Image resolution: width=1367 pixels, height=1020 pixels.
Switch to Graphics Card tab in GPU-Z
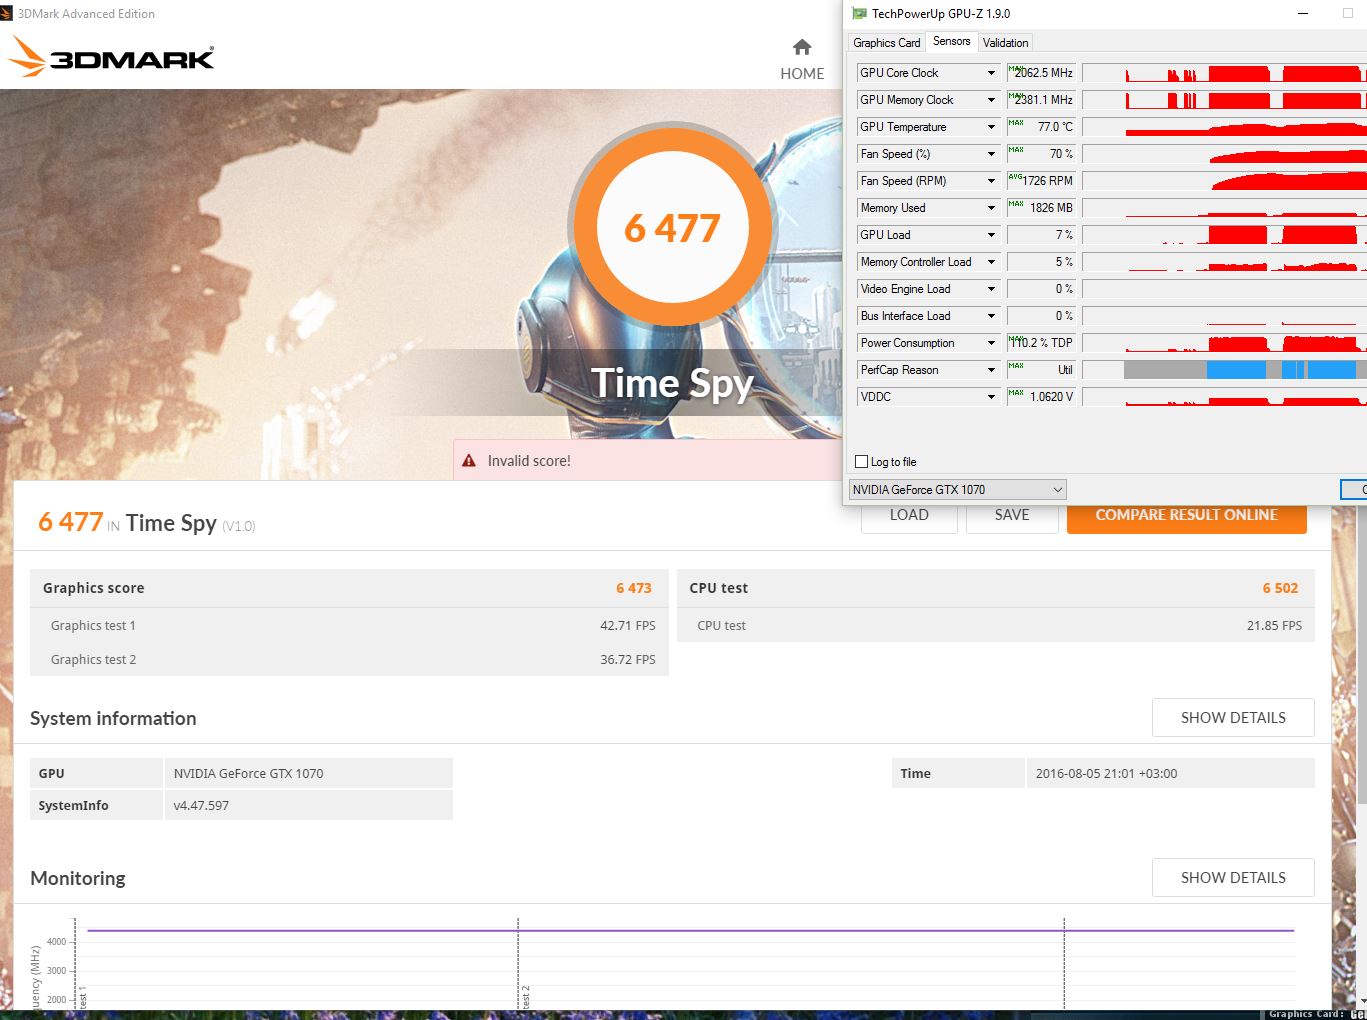point(886,43)
